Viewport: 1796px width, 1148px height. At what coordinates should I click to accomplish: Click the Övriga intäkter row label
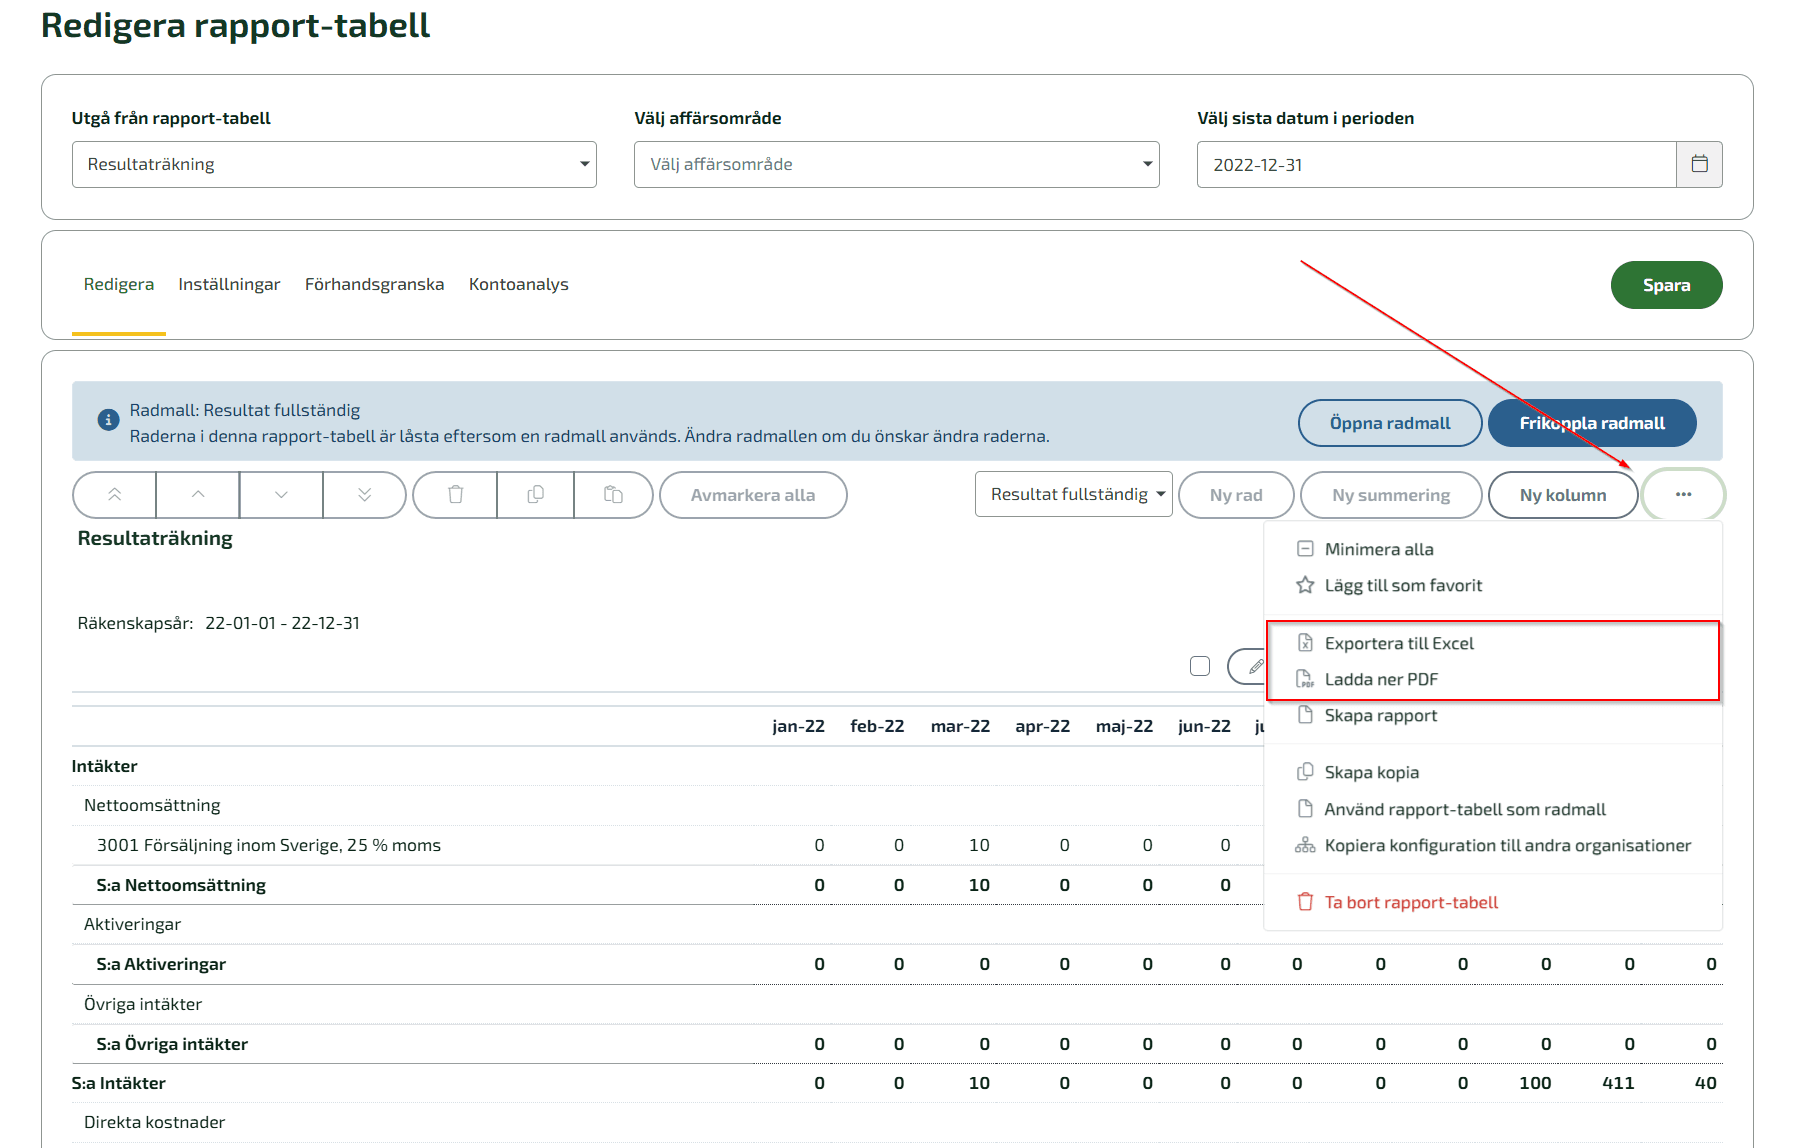point(143,1004)
